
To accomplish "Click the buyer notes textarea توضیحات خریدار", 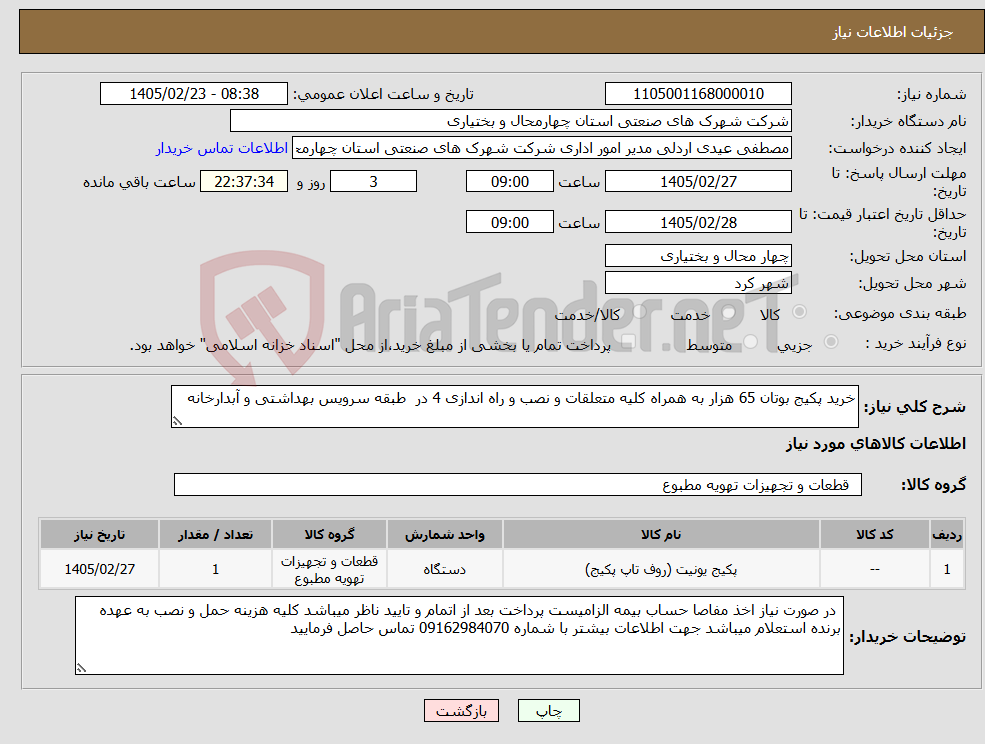I will [x=459, y=636].
